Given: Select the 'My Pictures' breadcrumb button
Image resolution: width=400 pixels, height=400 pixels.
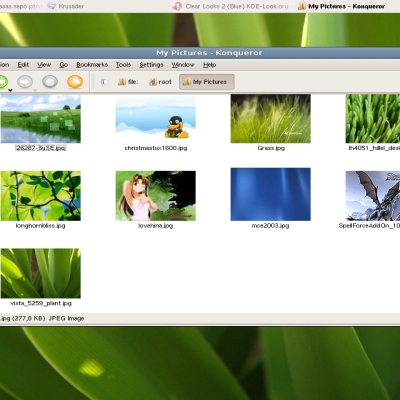Looking at the screenshot, I should coord(207,82).
